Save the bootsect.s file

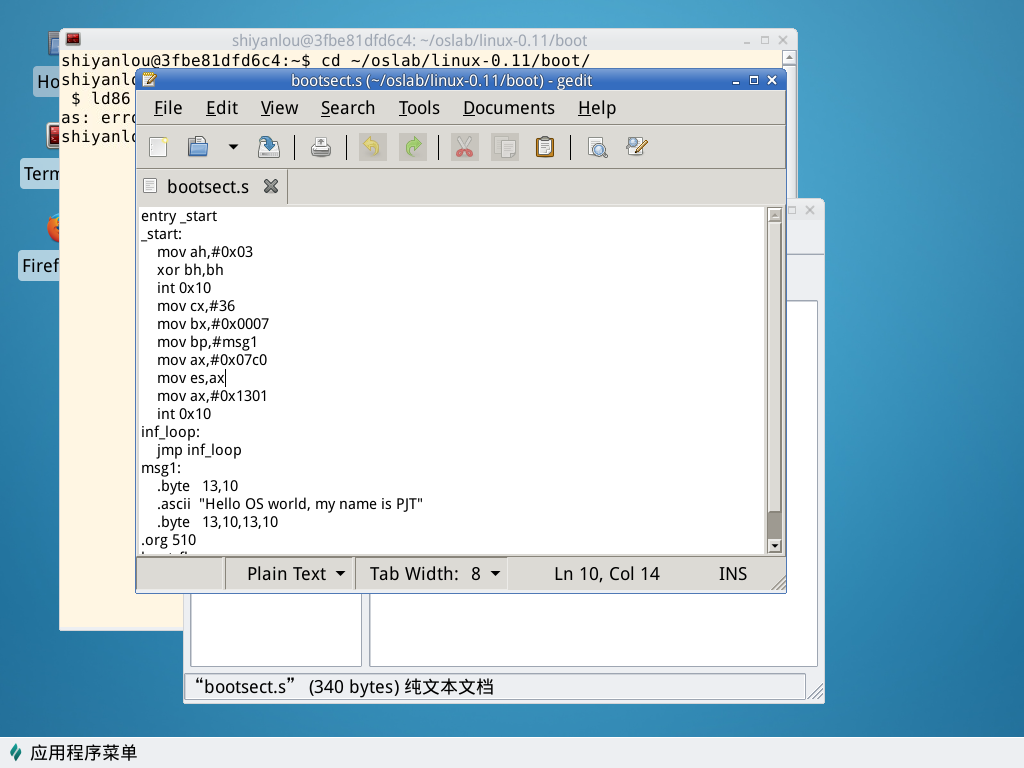coord(269,147)
